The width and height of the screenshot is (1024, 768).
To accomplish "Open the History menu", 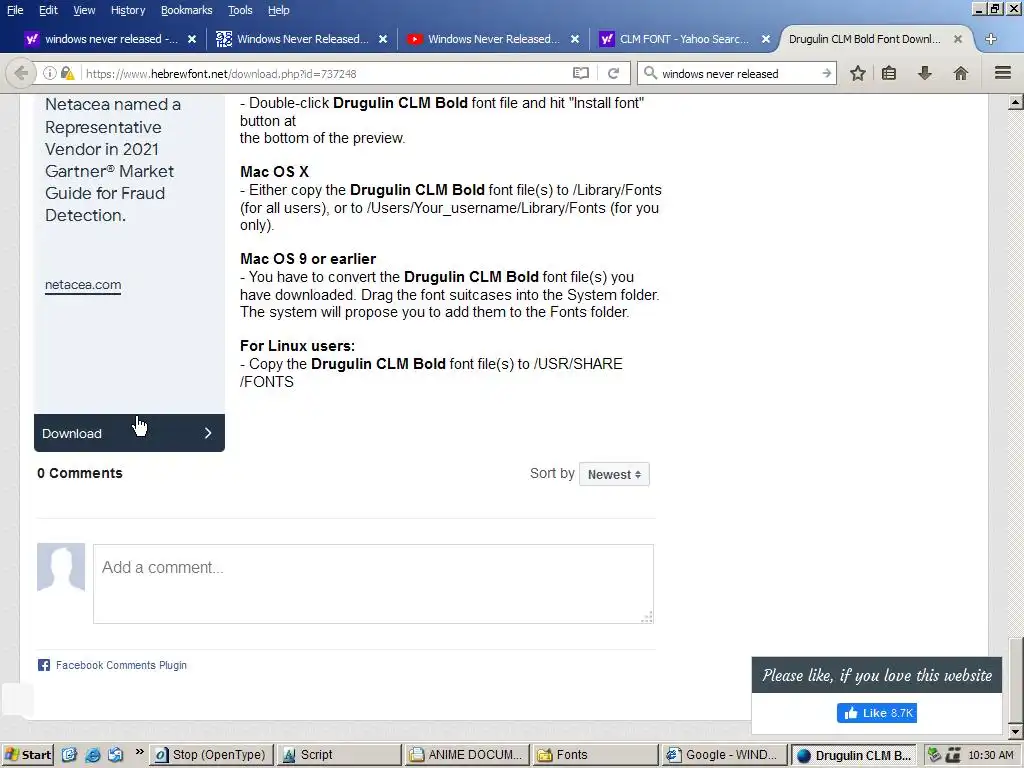I will (127, 10).
